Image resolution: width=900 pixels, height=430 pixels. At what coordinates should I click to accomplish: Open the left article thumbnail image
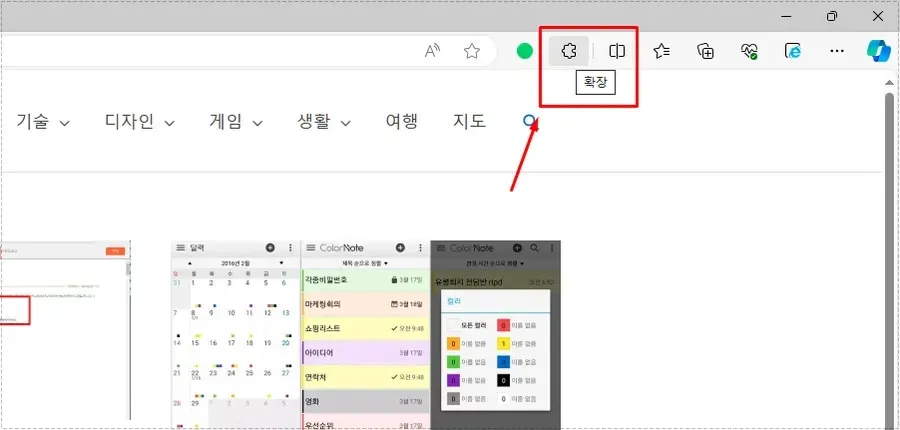[x=65, y=330]
